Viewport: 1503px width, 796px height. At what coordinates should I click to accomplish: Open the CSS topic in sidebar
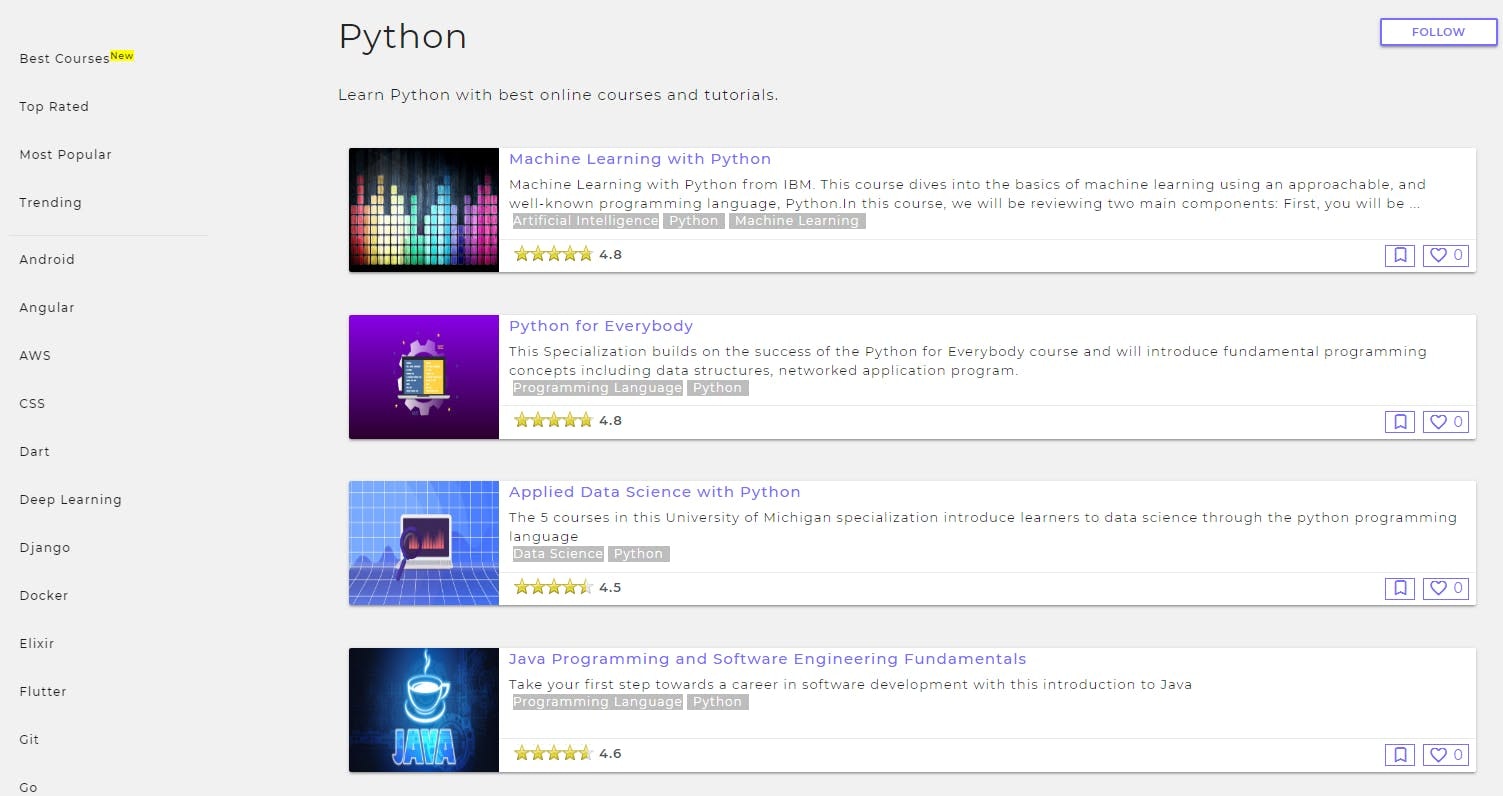click(32, 403)
